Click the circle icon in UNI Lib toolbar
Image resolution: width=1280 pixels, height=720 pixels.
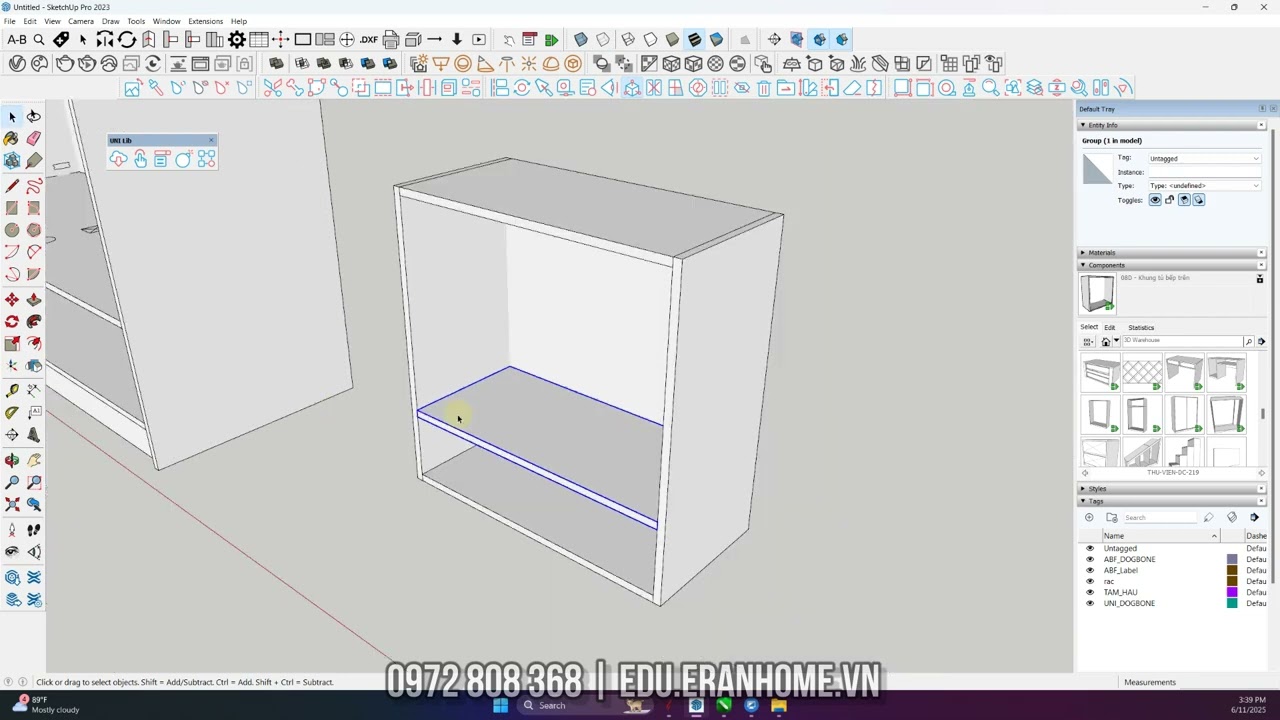(183, 159)
